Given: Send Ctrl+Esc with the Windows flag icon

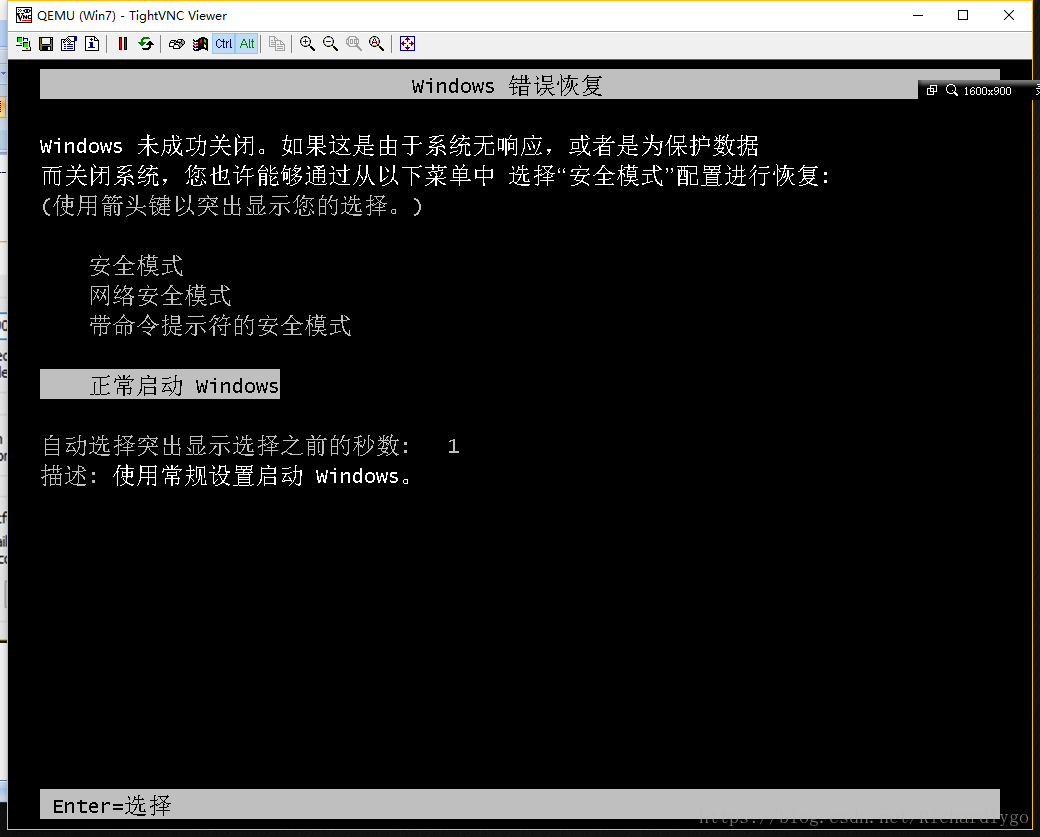Looking at the screenshot, I should (x=200, y=44).
